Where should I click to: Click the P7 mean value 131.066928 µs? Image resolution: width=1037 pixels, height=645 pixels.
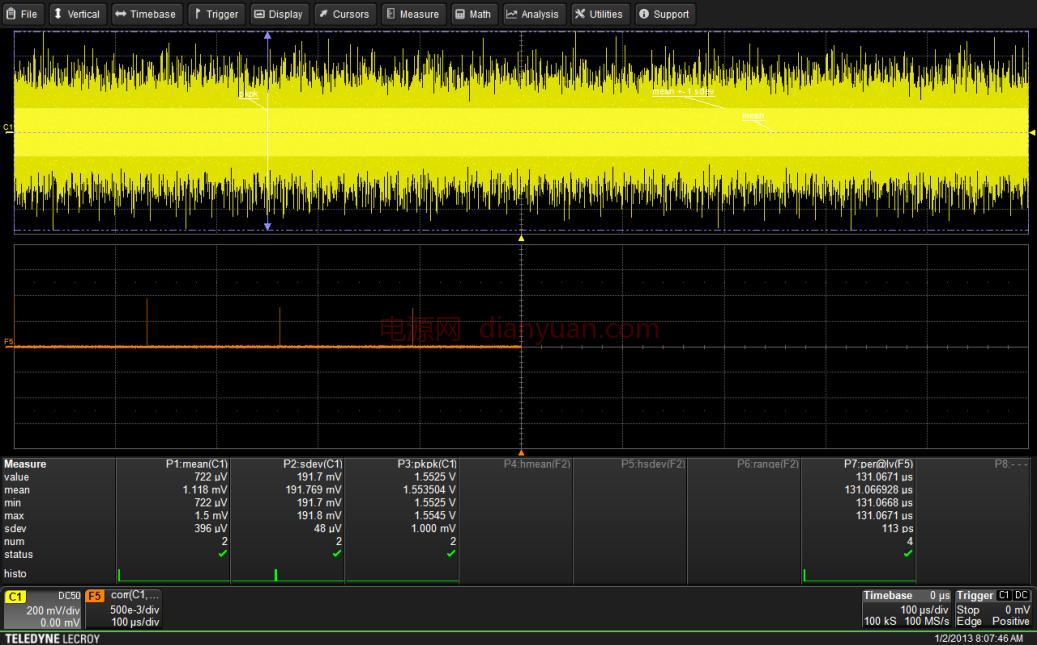[x=879, y=490]
